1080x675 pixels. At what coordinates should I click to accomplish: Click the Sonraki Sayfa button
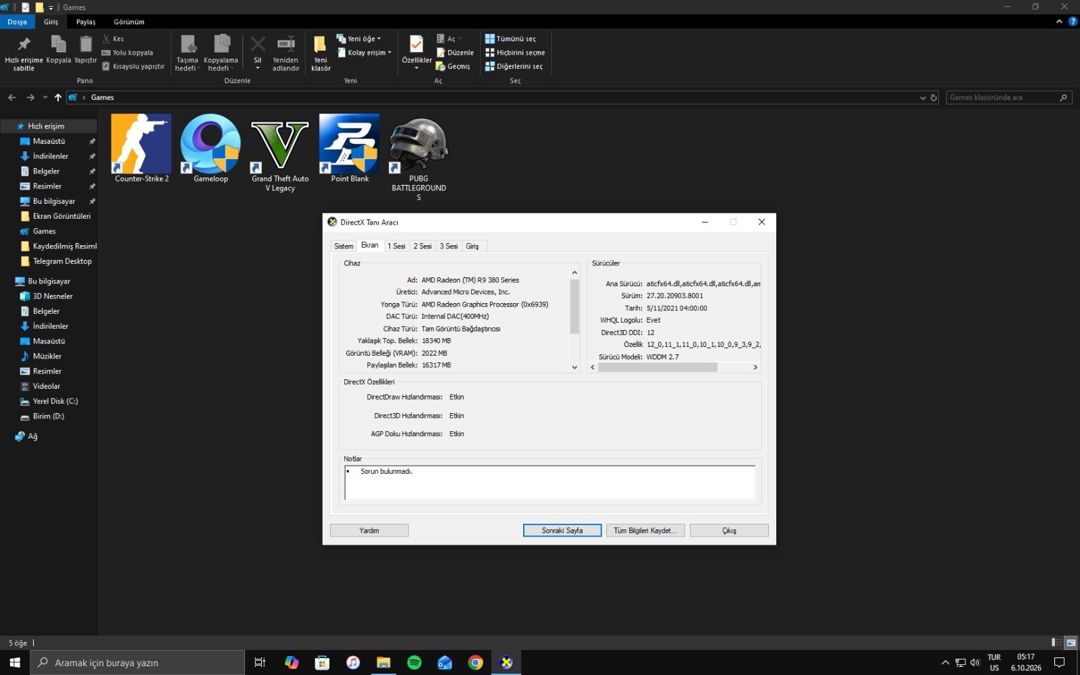tap(562, 530)
